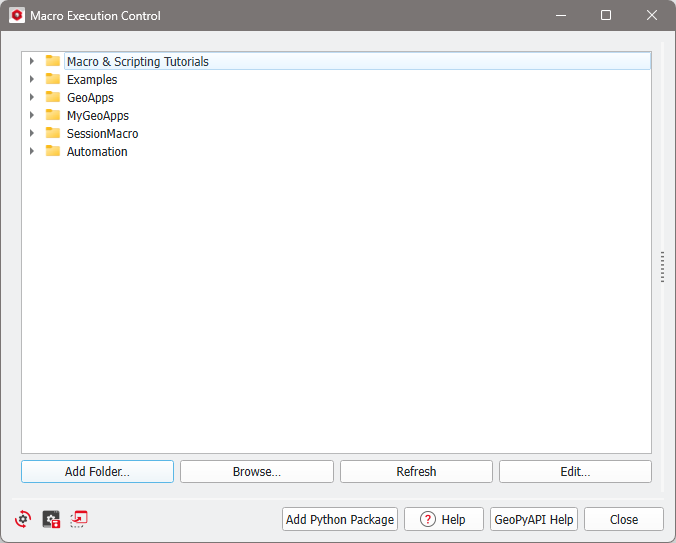Refresh the macro list
676x543 pixels.
pyautogui.click(x=416, y=471)
